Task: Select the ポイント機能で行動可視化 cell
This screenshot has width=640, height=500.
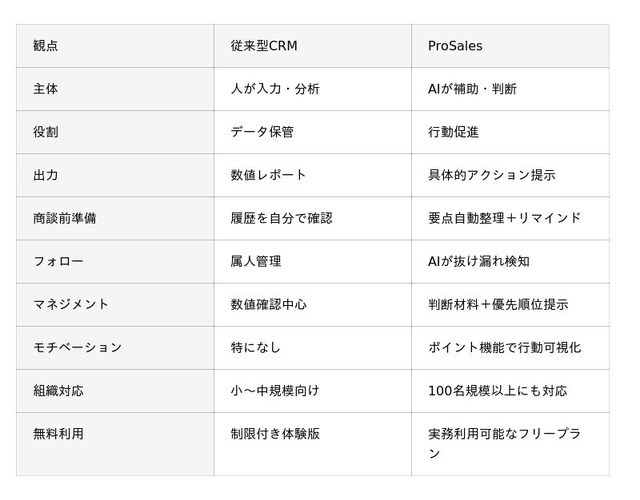Action: [504, 347]
